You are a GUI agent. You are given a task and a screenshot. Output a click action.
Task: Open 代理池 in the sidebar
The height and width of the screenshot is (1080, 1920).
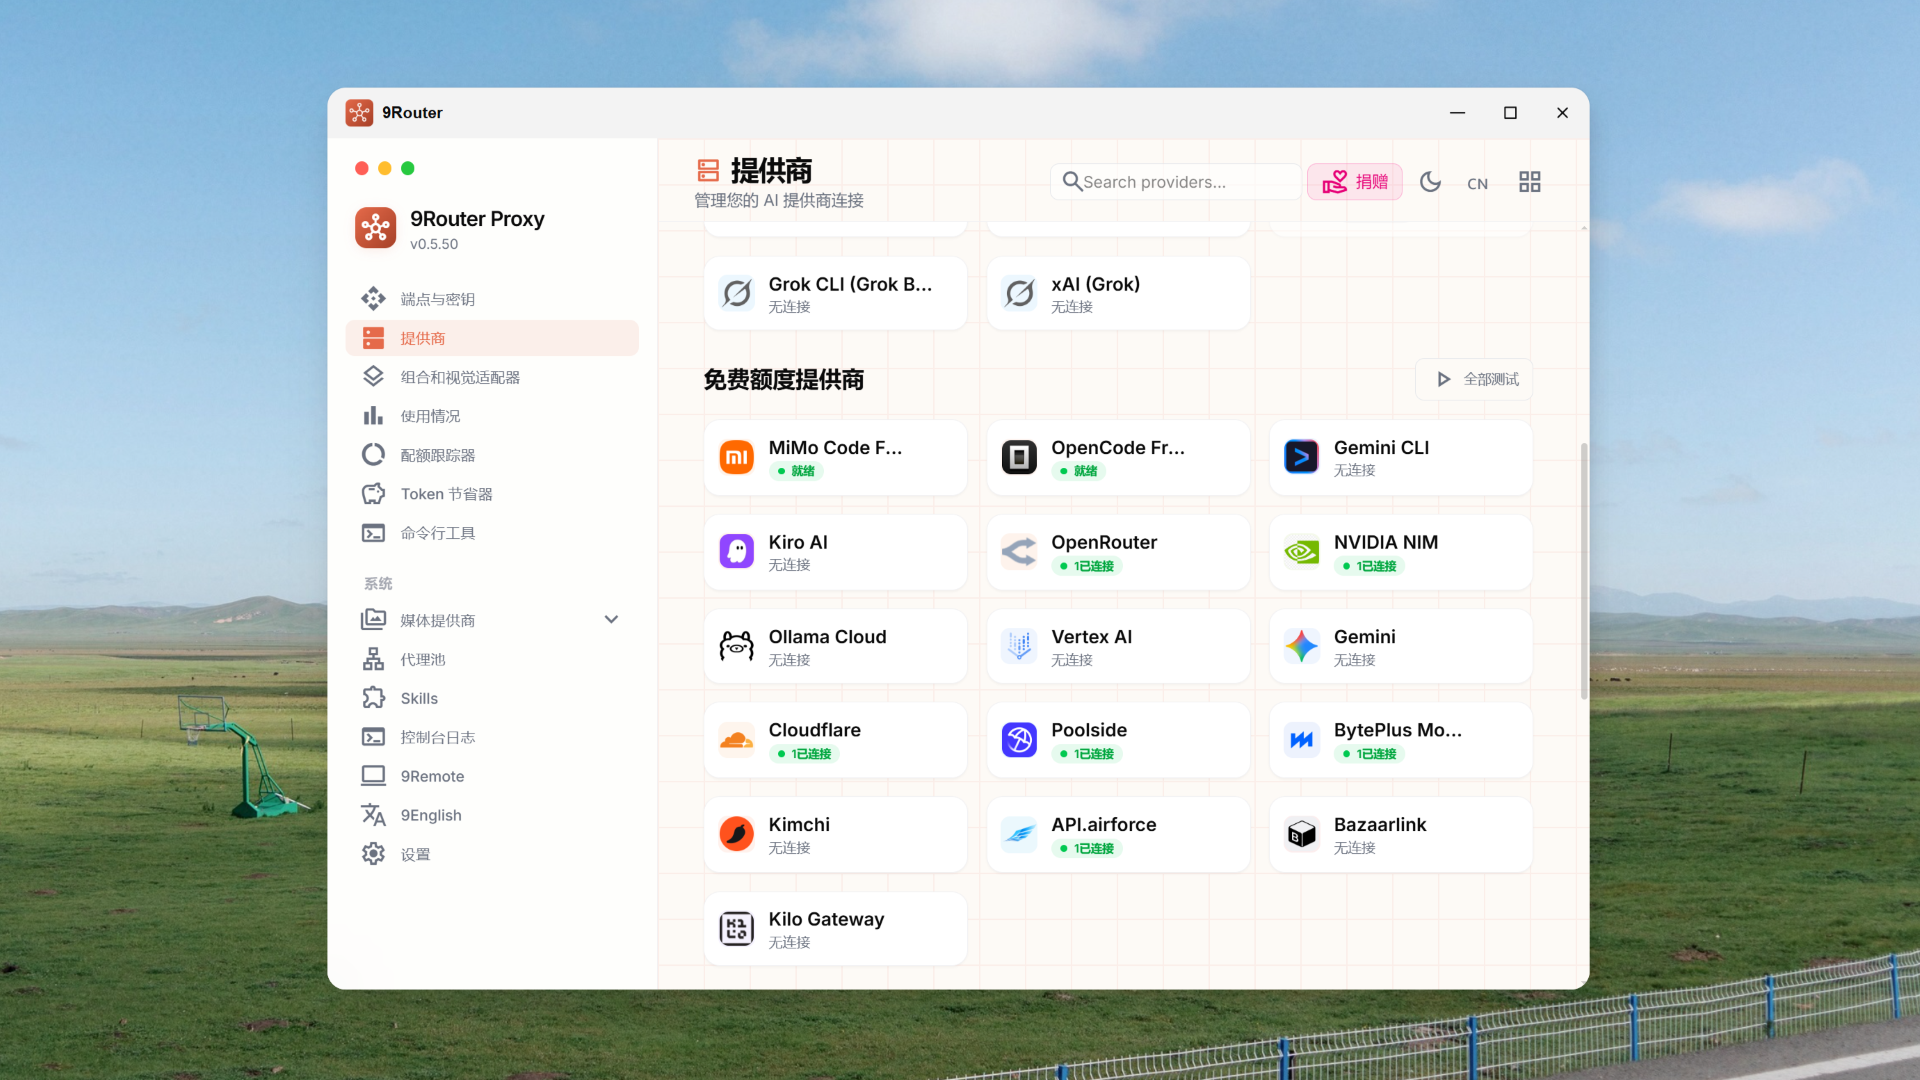point(492,660)
